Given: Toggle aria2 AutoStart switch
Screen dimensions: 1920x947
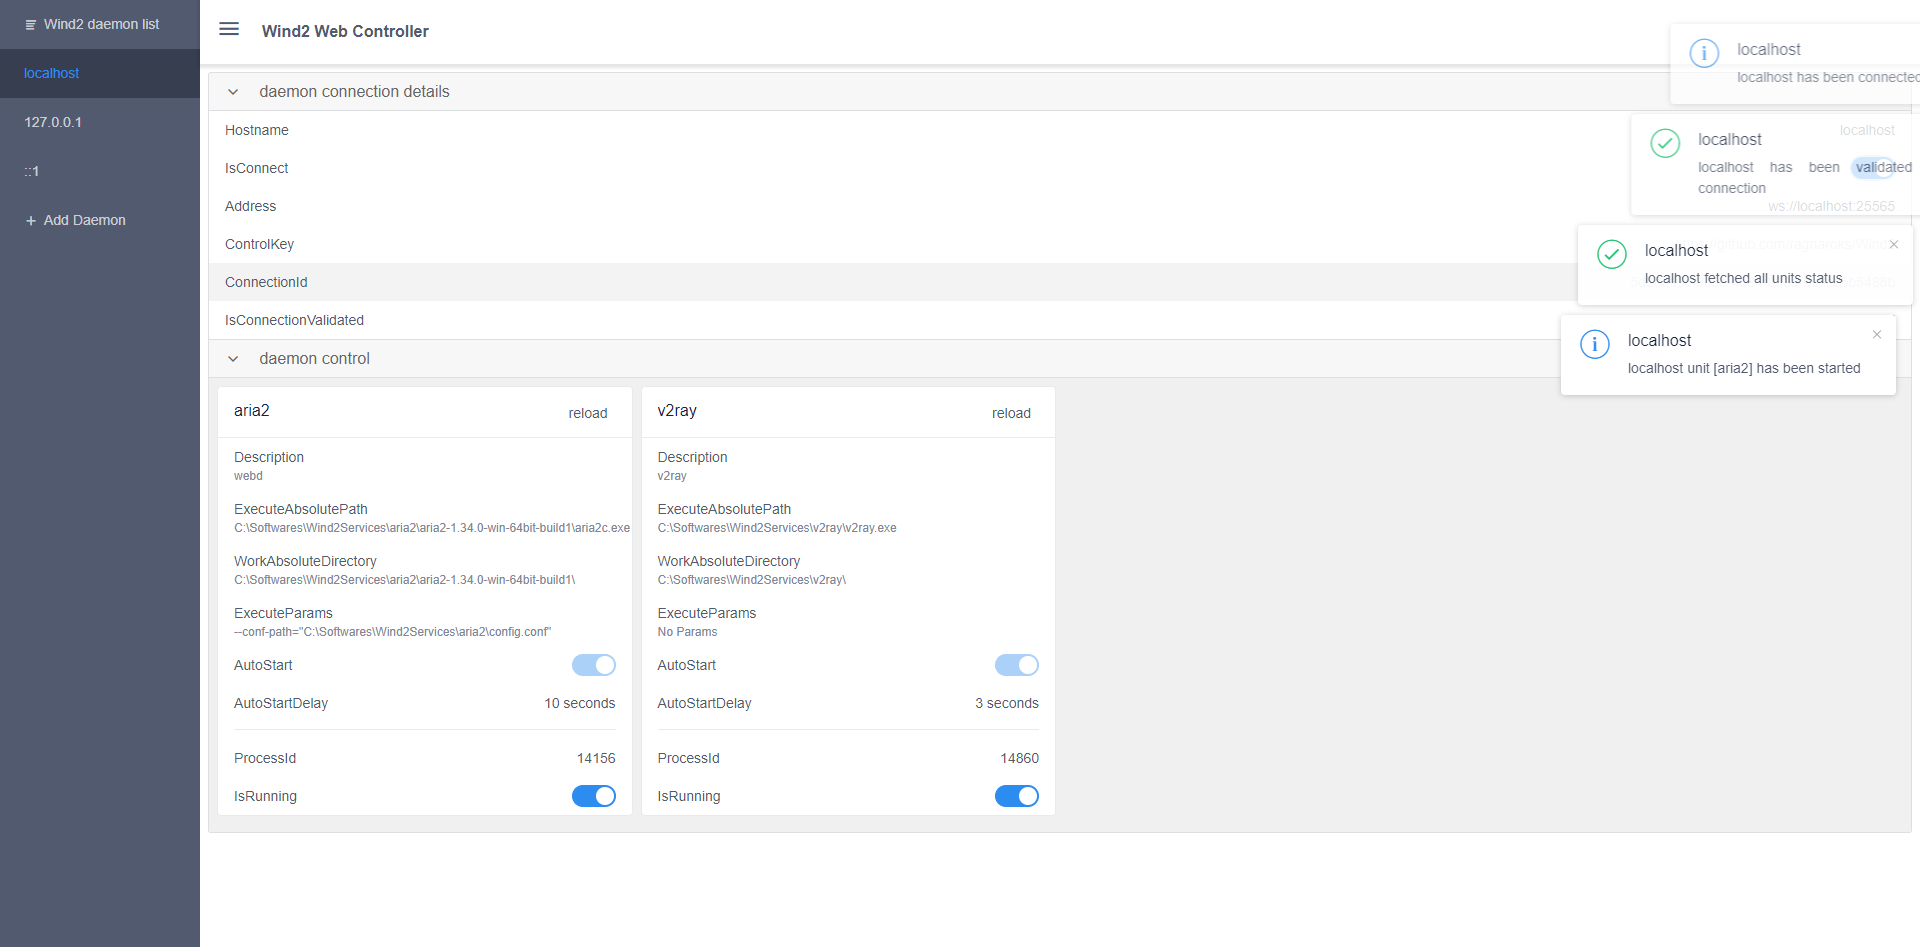Looking at the screenshot, I should (594, 665).
